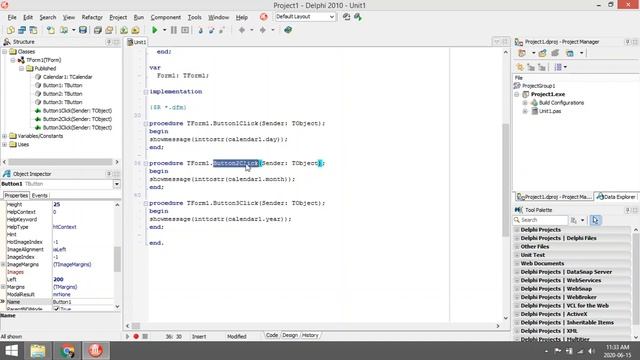Click the macro play triangle in the editor status bar
Image resolution: width=640 pixels, height=360 pixels.
pos(127,336)
